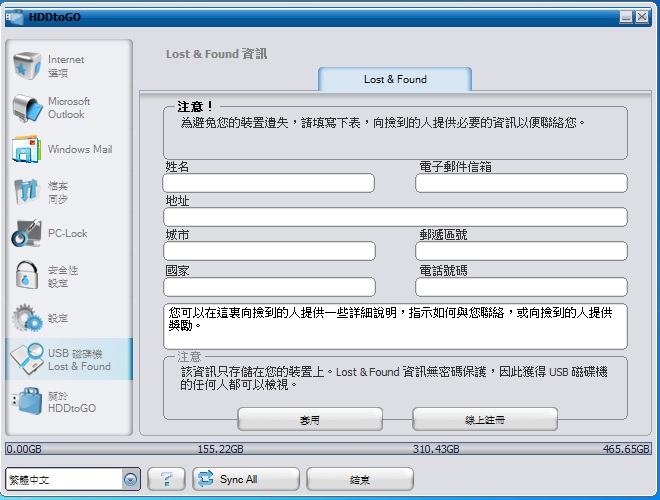Click the 結束 (exit) button
The width and height of the screenshot is (660, 500).
pyautogui.click(x=360, y=479)
